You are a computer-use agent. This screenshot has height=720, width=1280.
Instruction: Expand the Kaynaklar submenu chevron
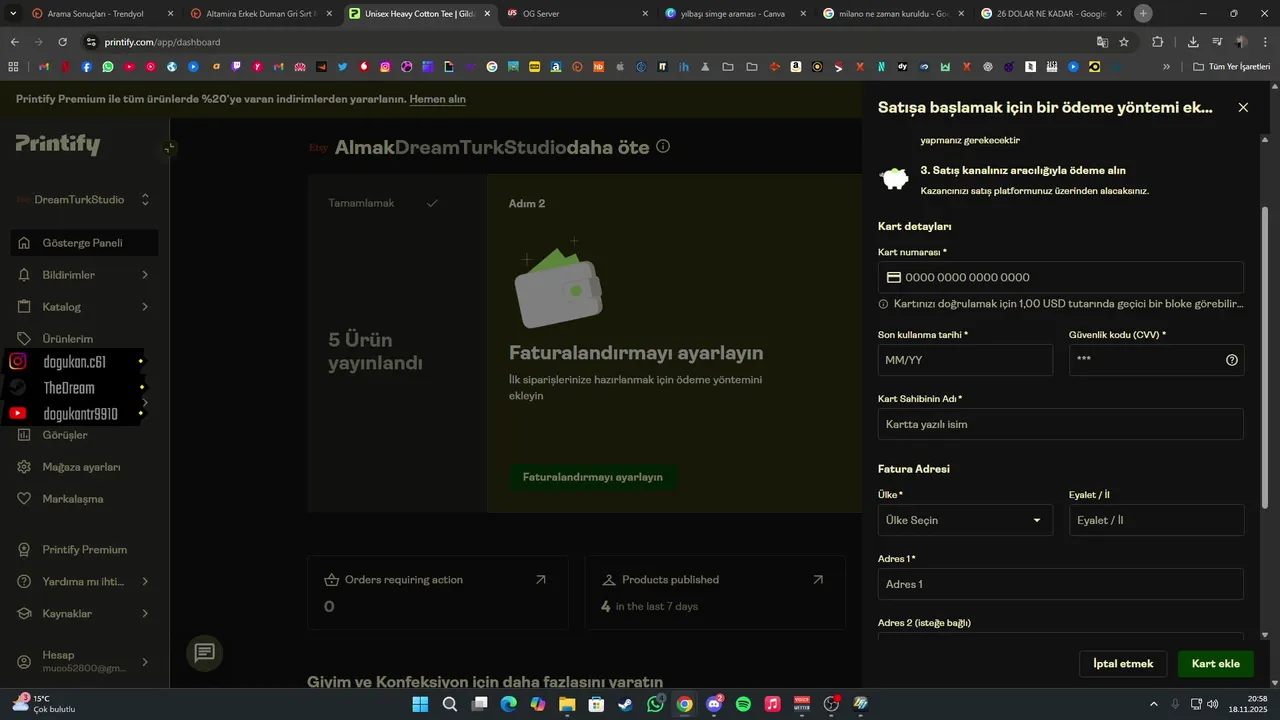[x=145, y=613]
